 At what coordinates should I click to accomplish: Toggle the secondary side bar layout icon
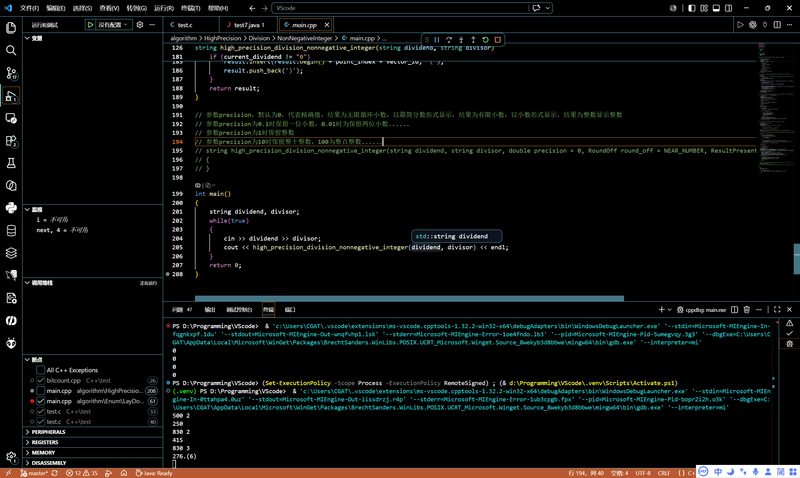(729, 8)
